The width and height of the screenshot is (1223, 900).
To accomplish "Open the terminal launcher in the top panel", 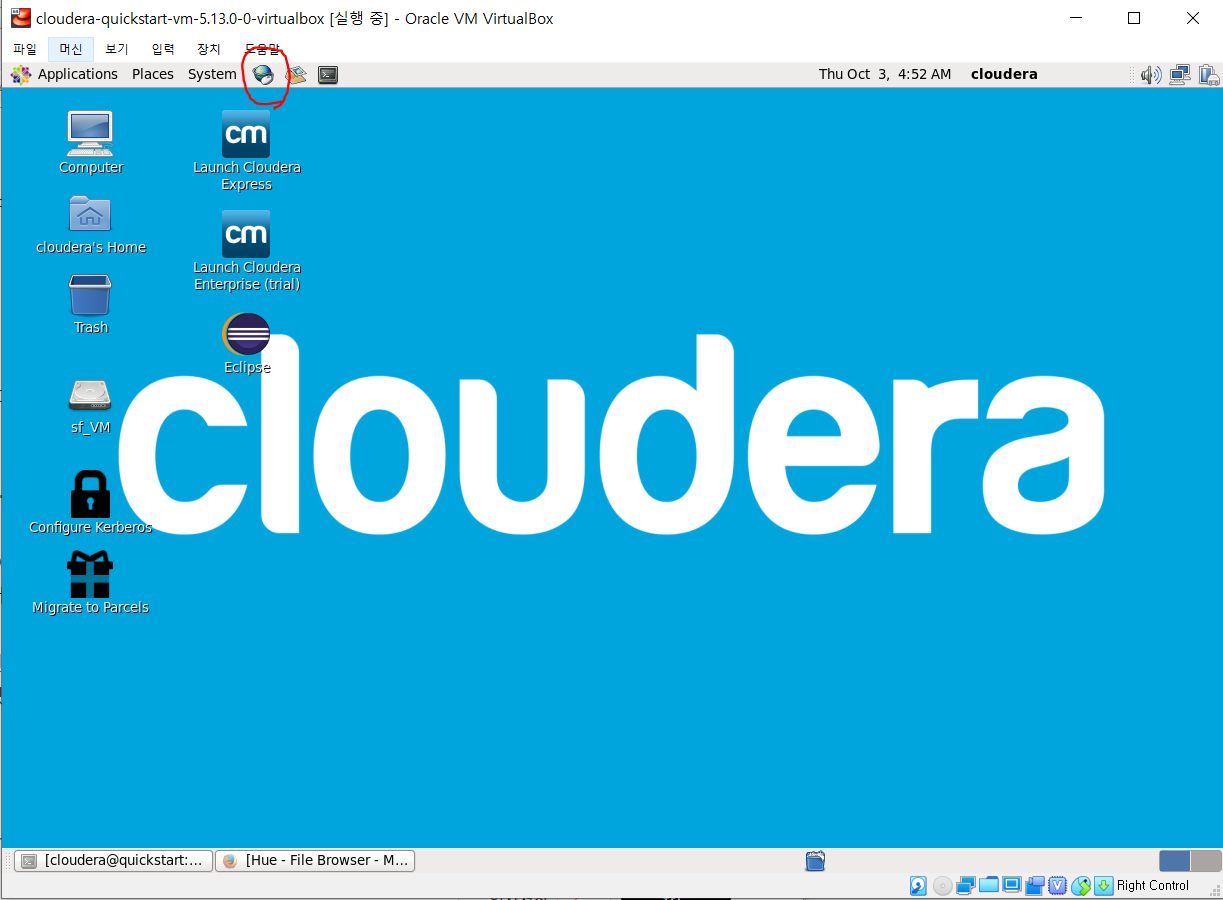I will point(328,74).
